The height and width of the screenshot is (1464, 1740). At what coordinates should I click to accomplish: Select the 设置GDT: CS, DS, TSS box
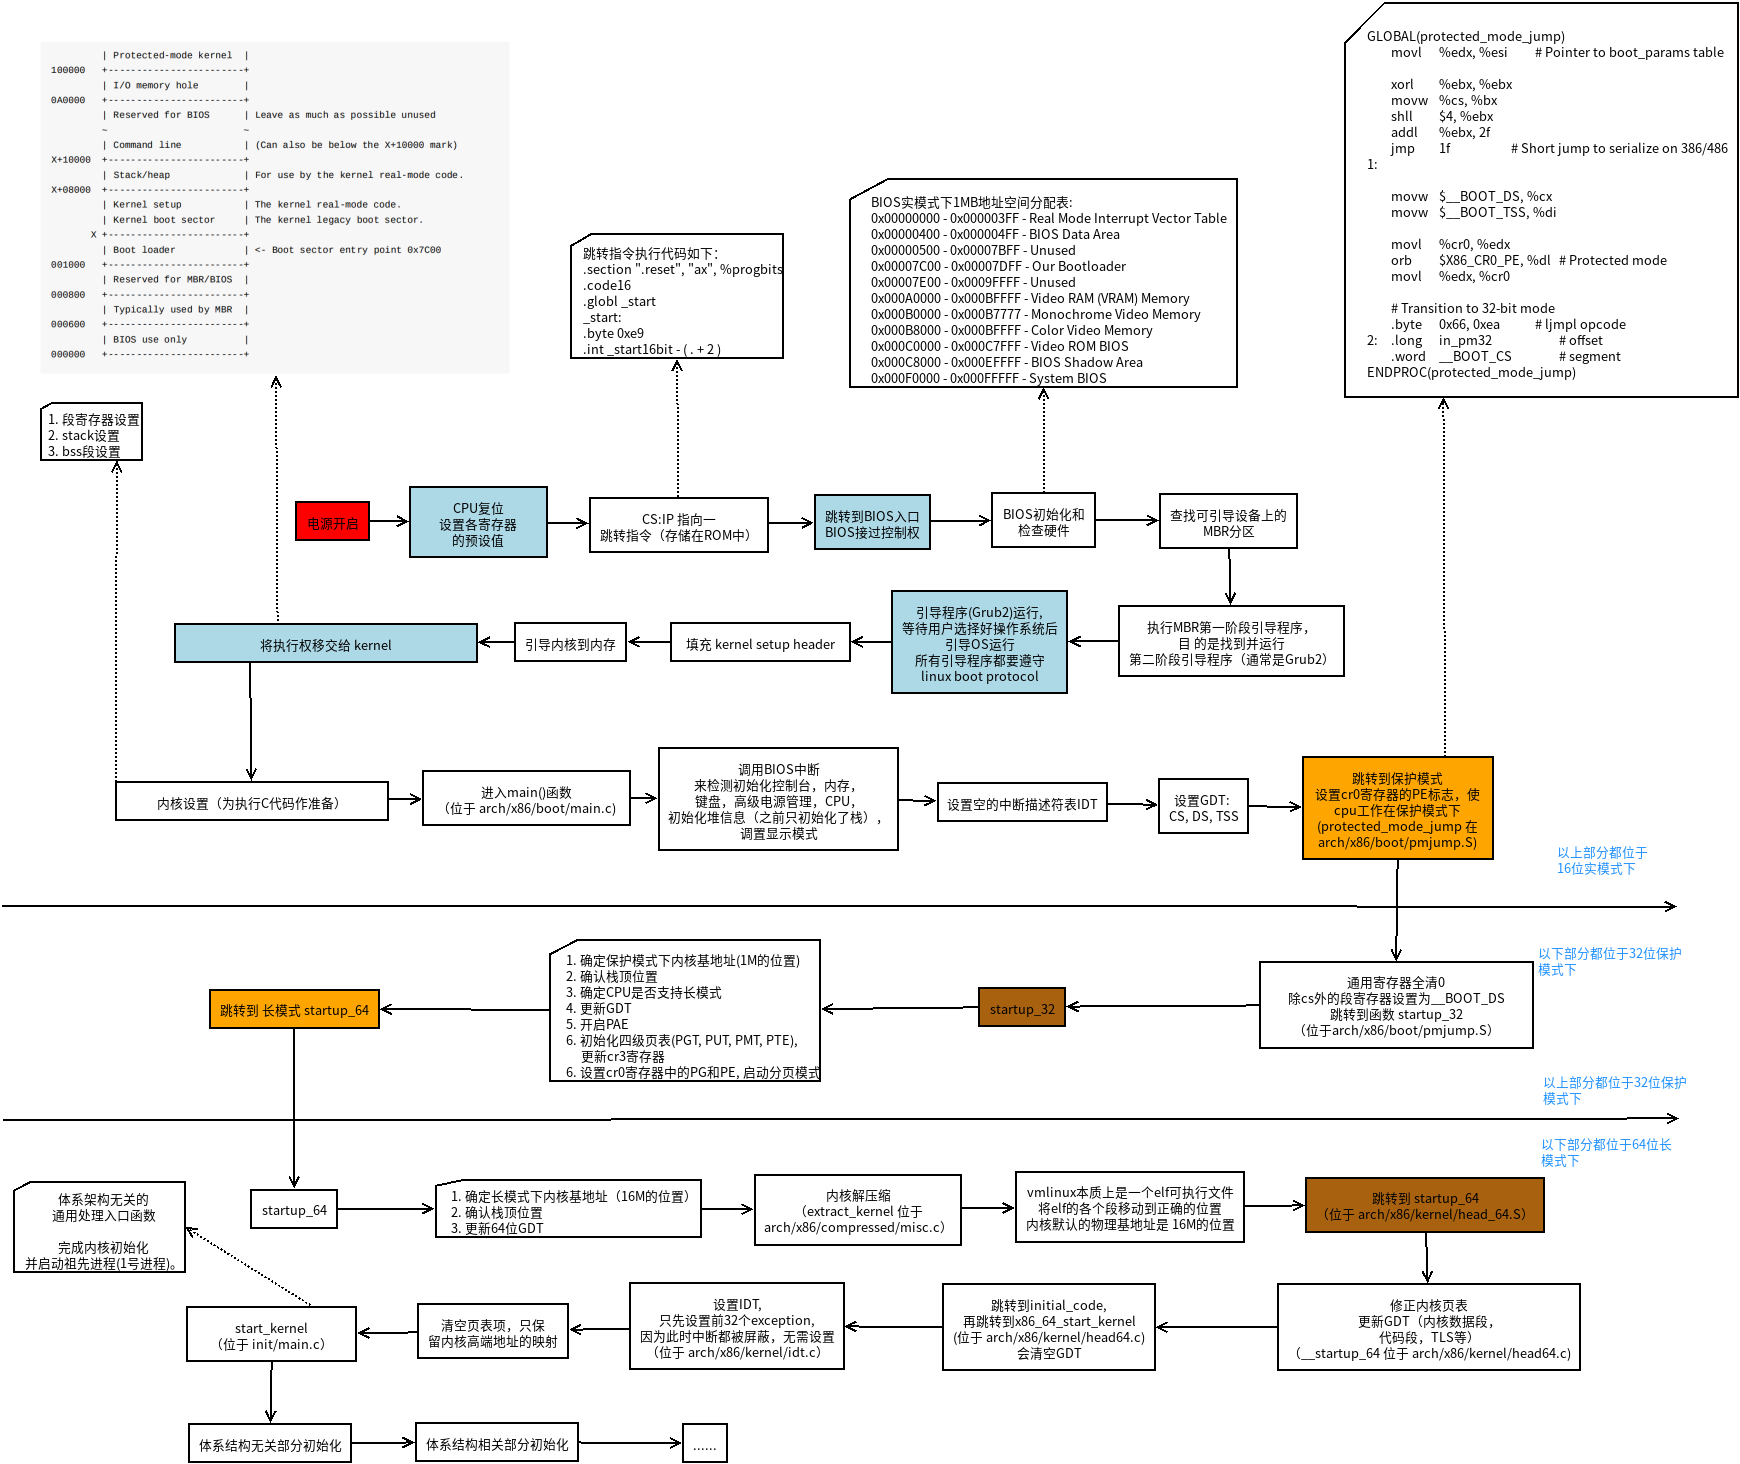click(1203, 806)
